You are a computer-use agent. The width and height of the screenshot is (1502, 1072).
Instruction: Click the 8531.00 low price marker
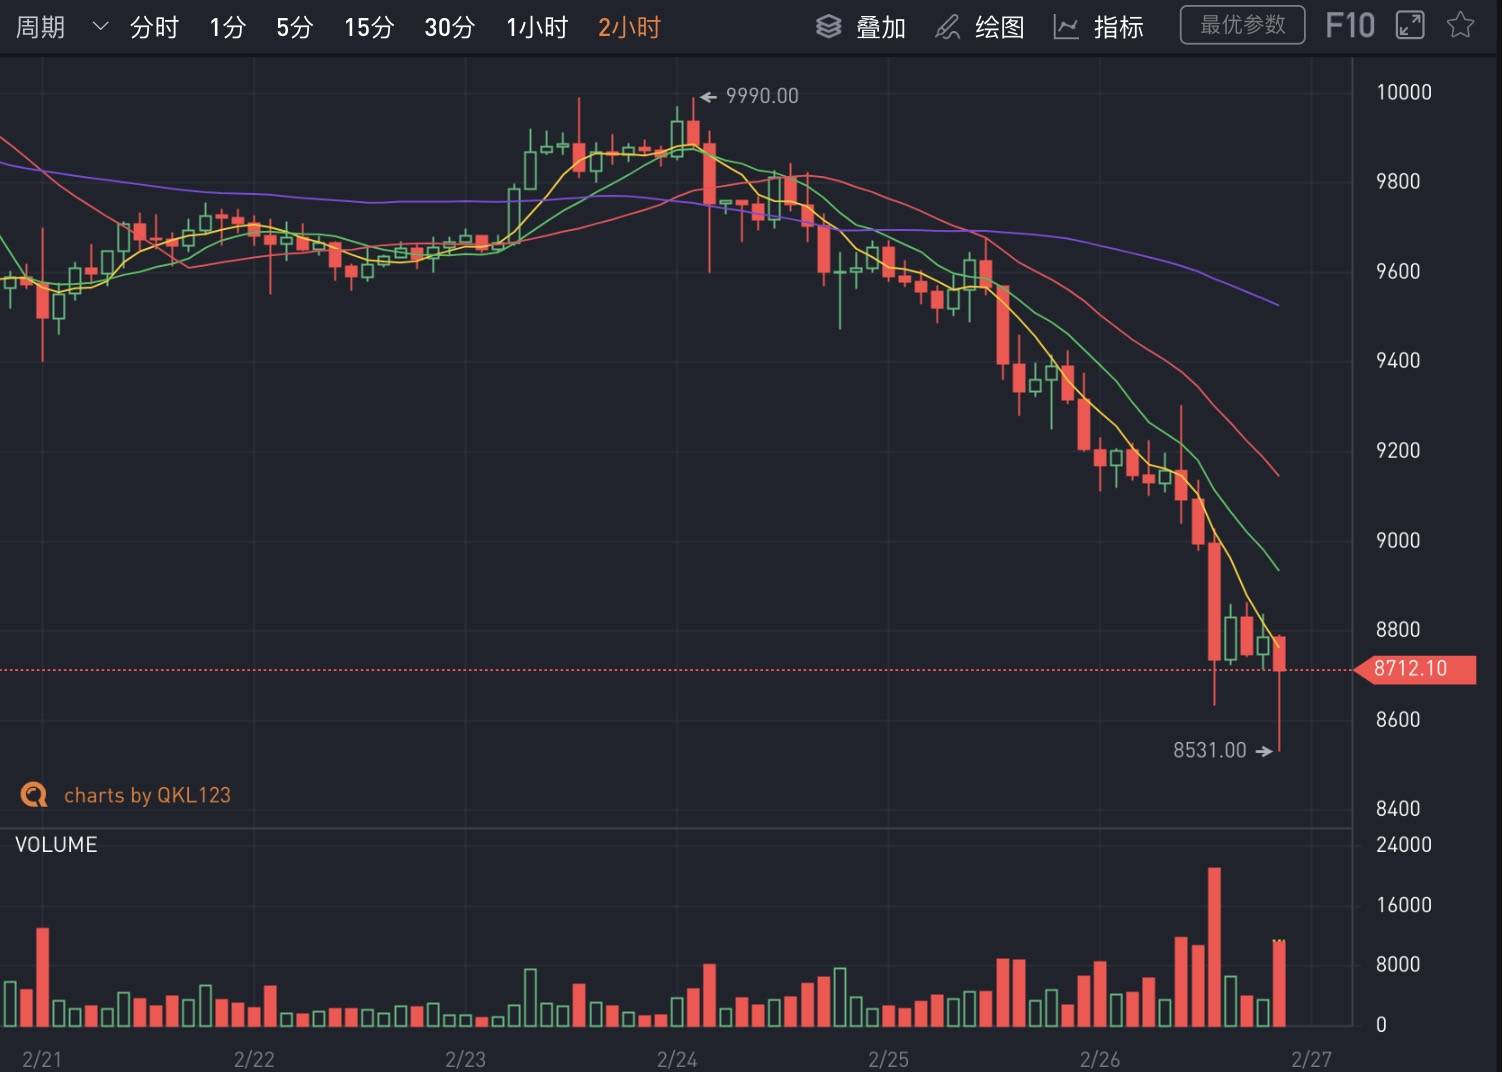click(1210, 750)
